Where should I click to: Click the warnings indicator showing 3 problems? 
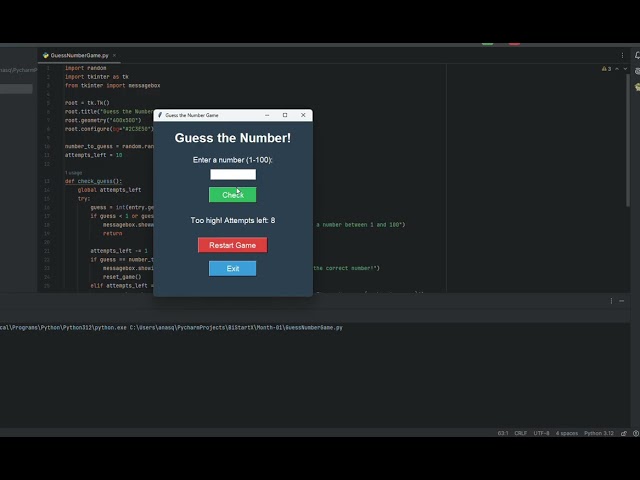point(607,69)
